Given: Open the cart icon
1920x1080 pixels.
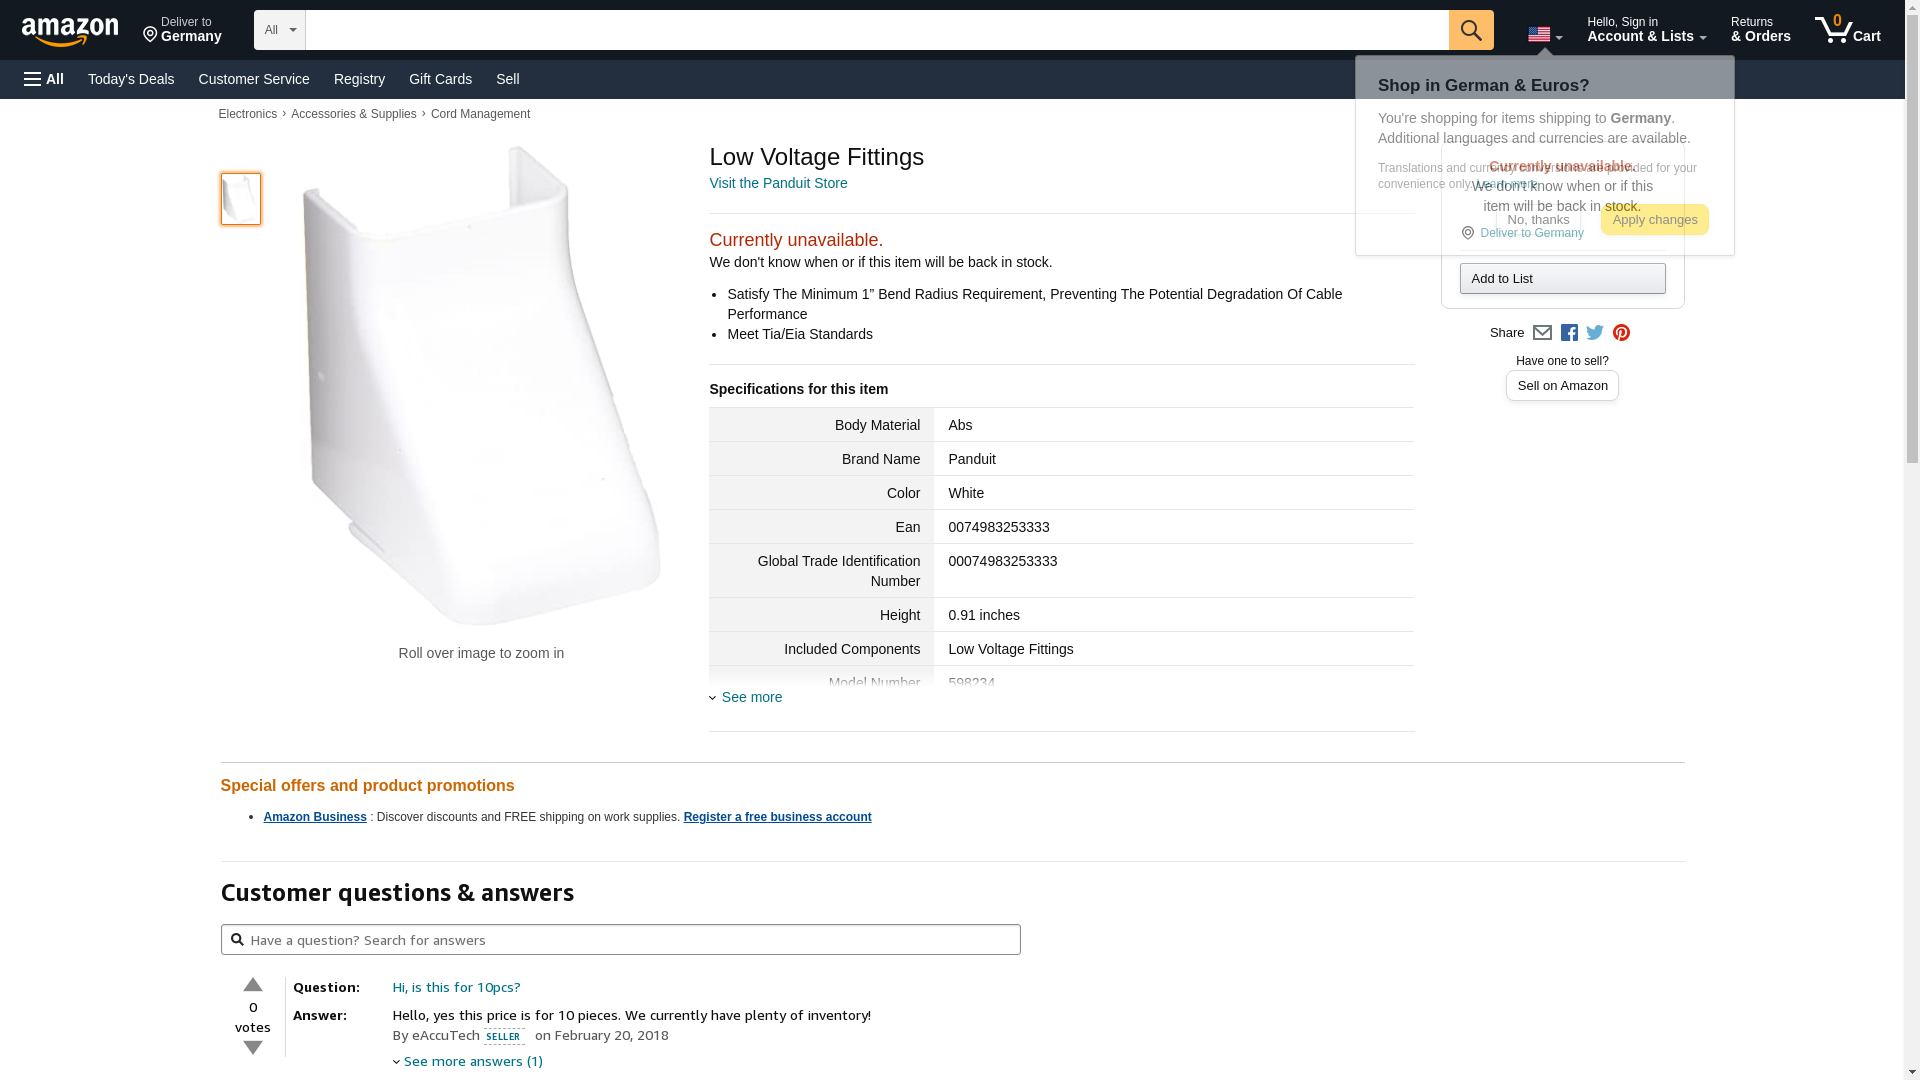Looking at the screenshot, I should click(1847, 30).
